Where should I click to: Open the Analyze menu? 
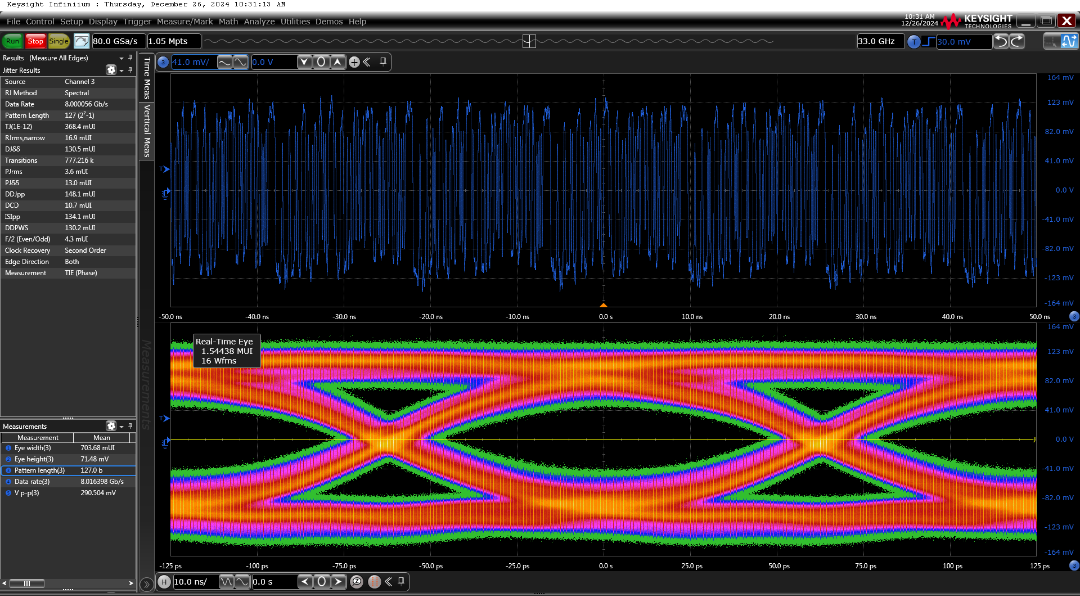pyautogui.click(x=258, y=21)
